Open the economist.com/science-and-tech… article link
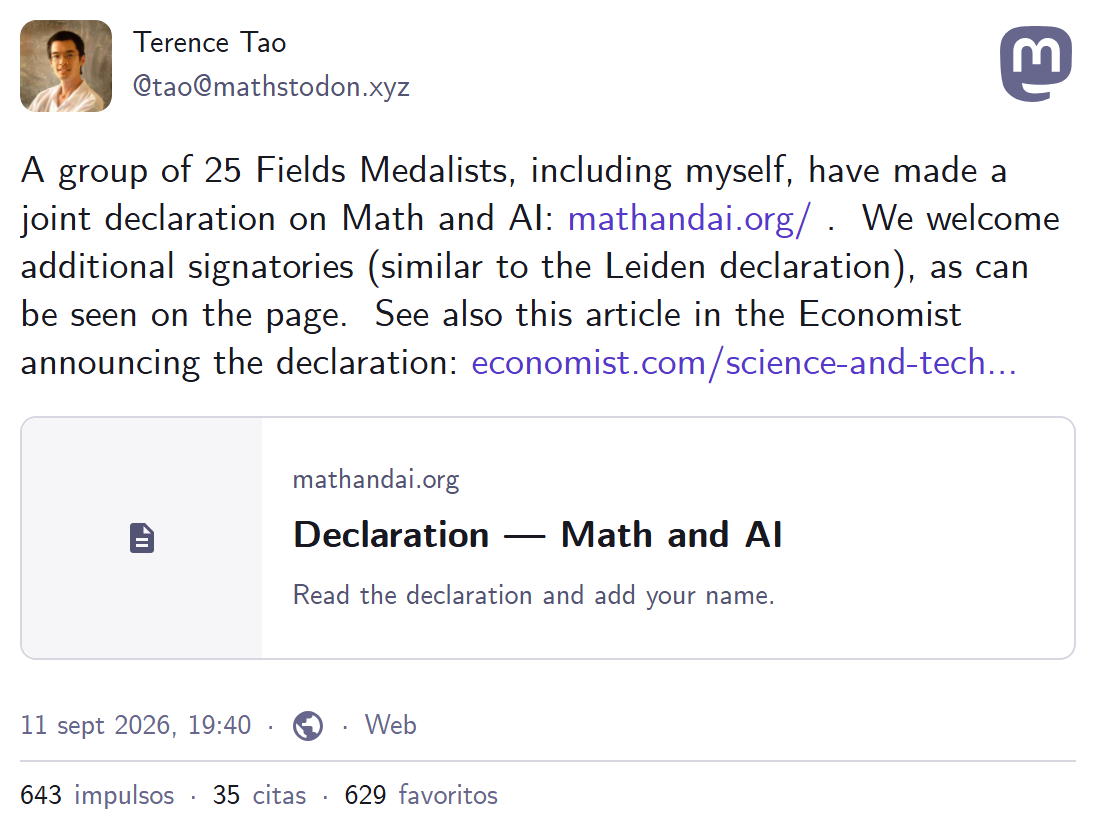The image size is (1096, 829). pyautogui.click(x=744, y=363)
